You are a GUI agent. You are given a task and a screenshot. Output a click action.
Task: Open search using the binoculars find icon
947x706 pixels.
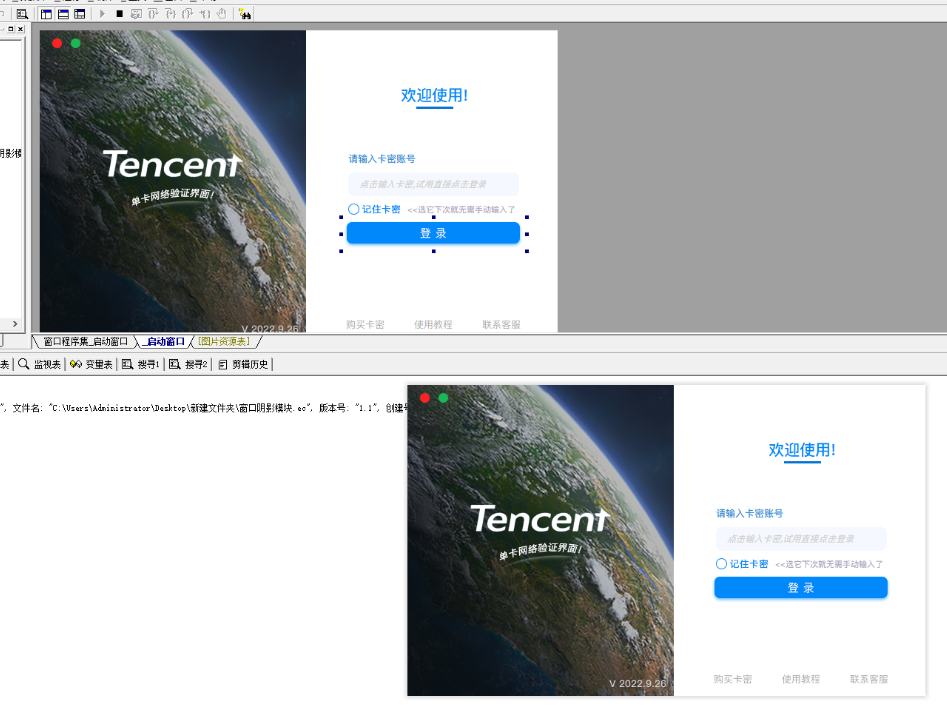coord(246,14)
